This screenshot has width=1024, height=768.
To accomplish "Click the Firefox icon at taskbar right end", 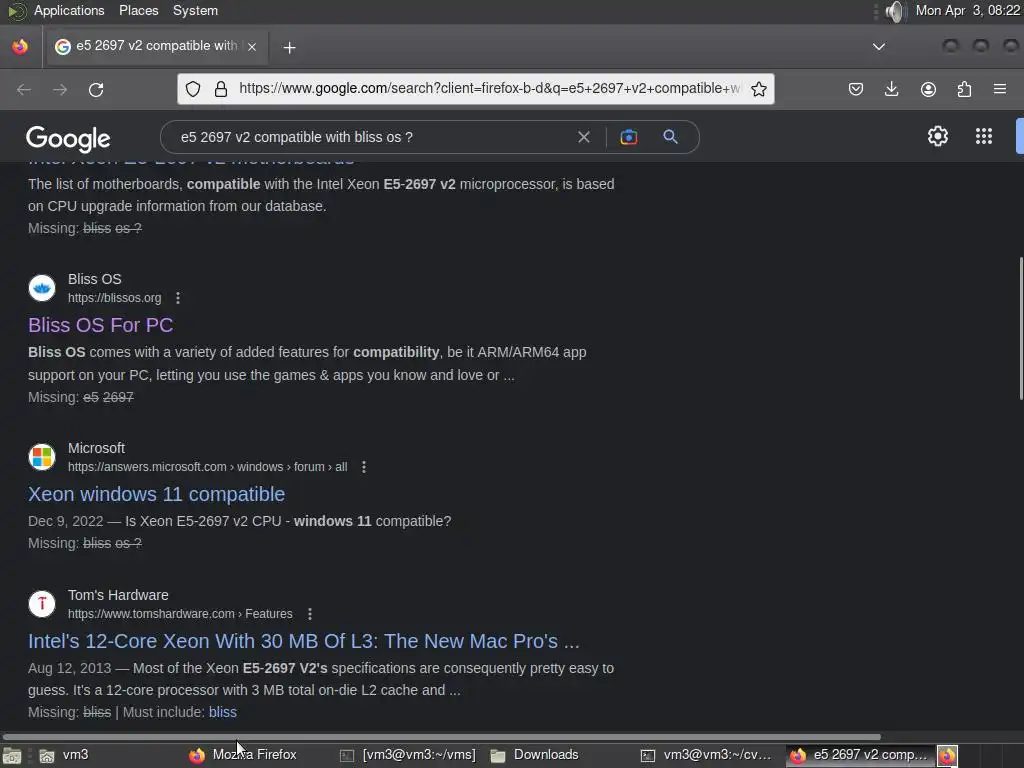I will [x=948, y=756].
